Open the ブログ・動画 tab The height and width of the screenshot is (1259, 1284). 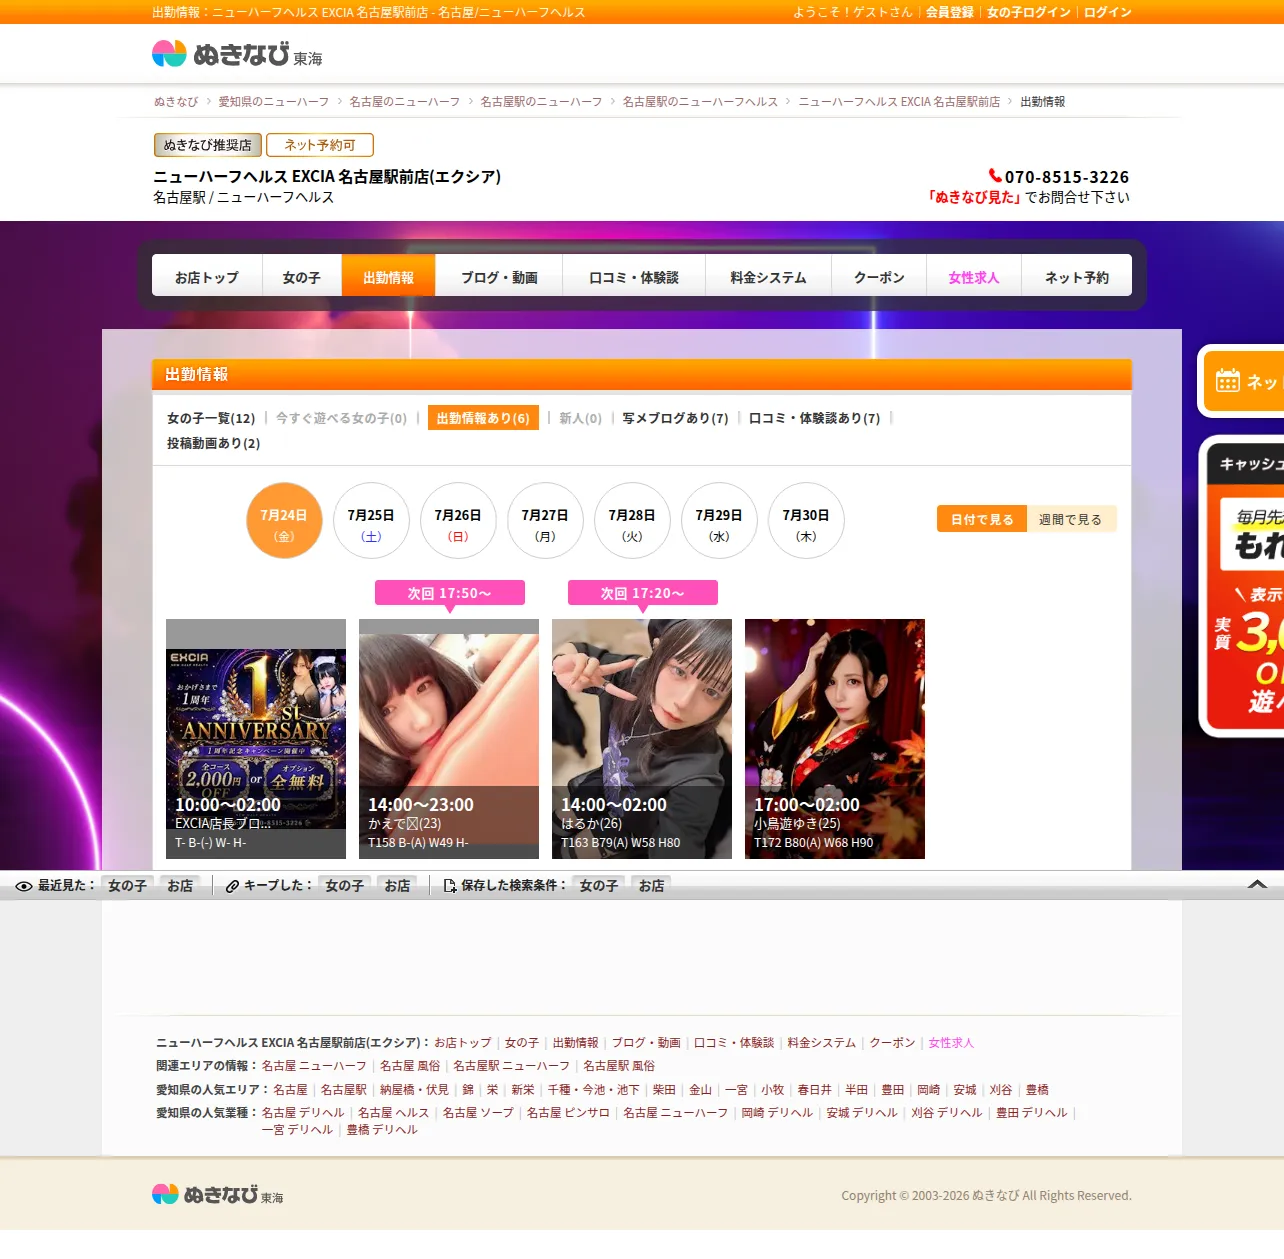(x=499, y=276)
